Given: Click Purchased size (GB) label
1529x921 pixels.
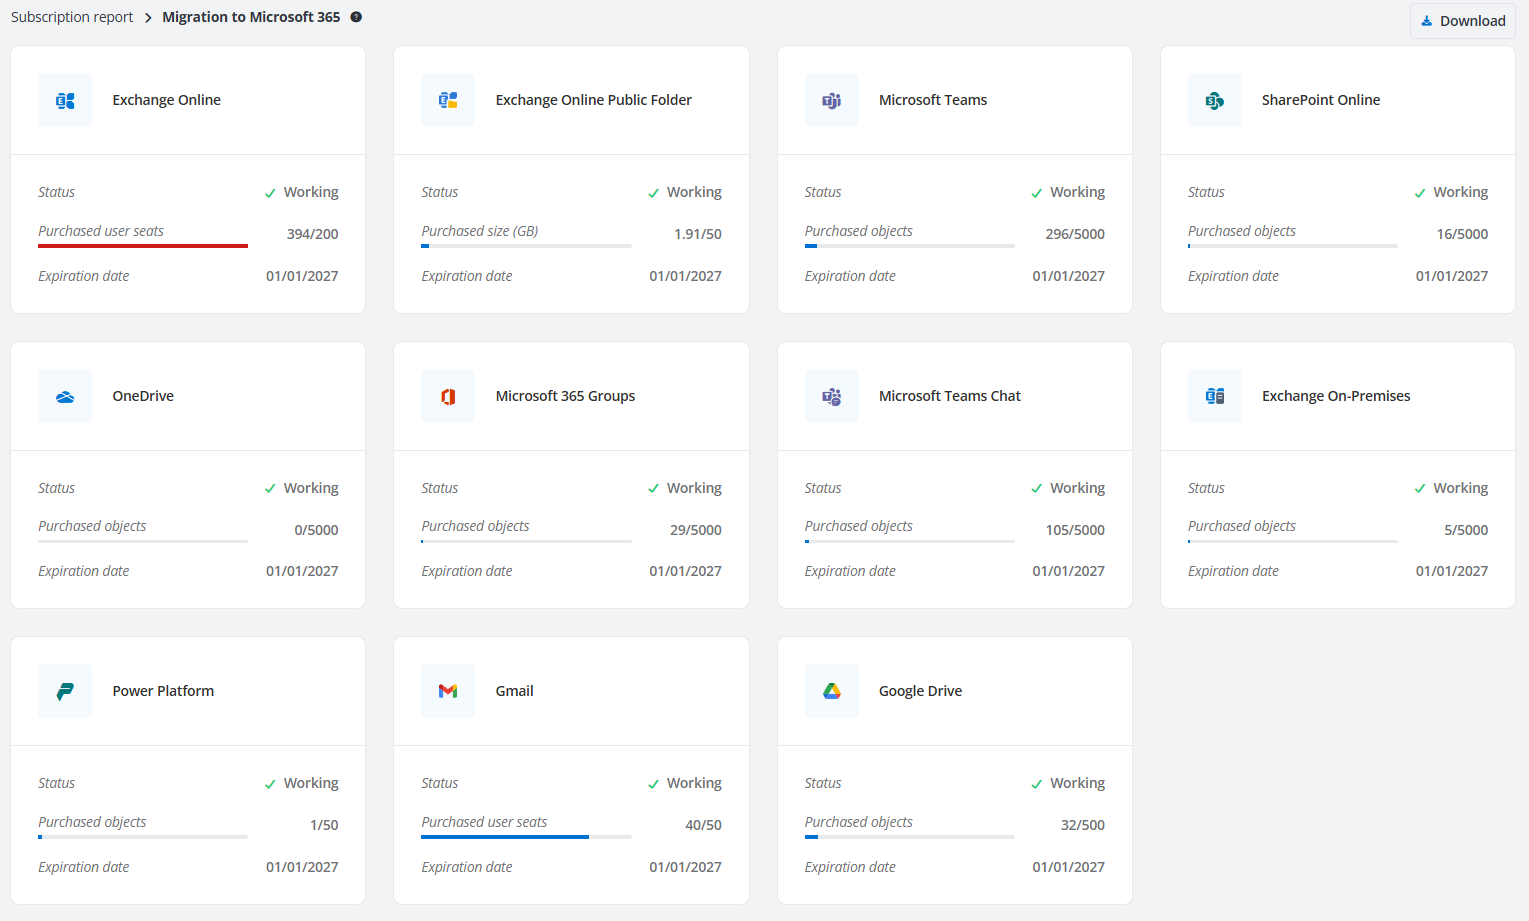Looking at the screenshot, I should click(x=480, y=231).
